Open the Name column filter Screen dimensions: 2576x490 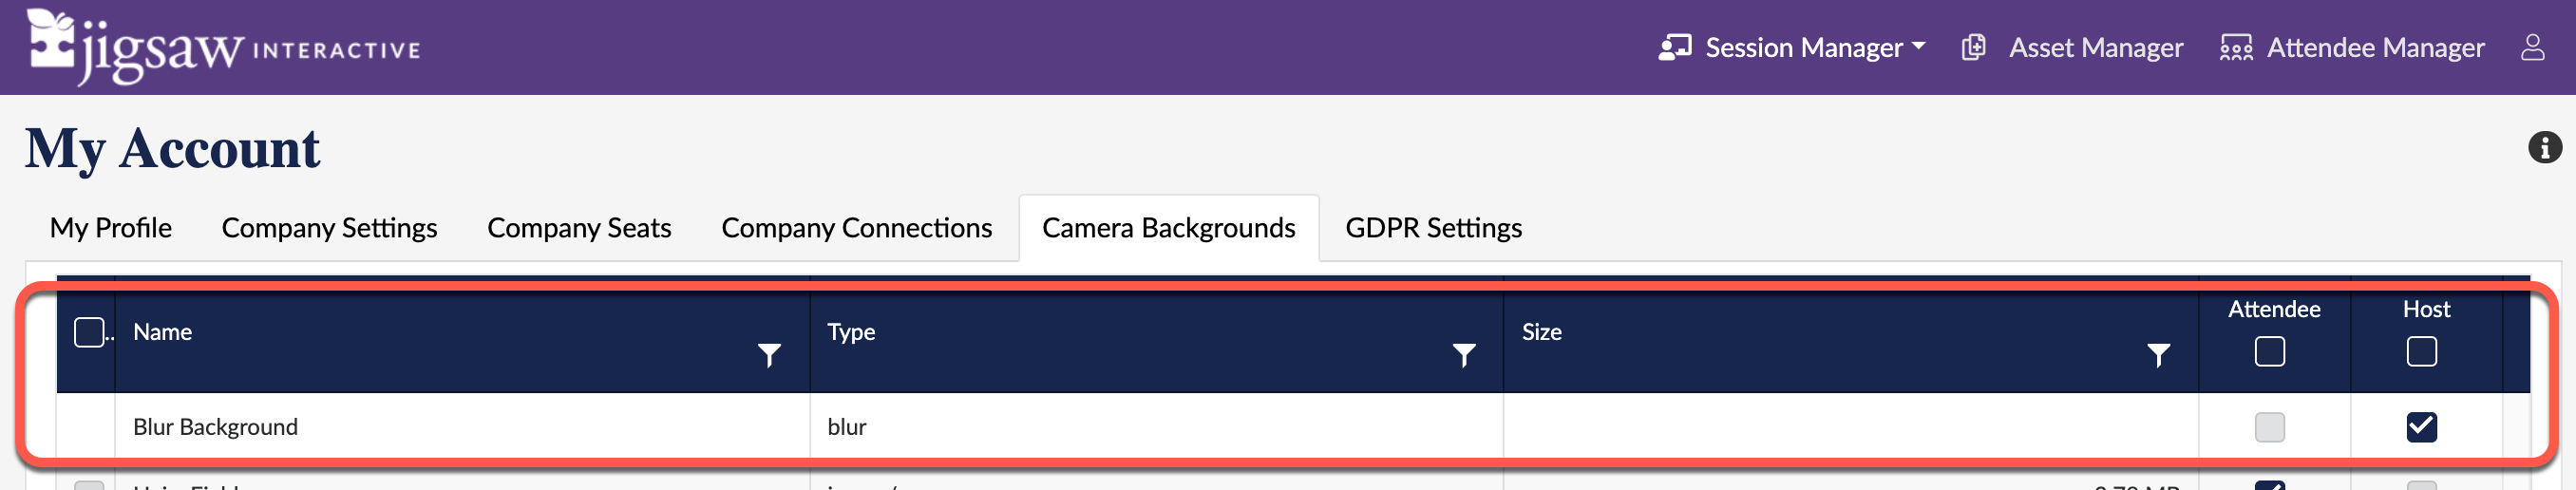pyautogui.click(x=768, y=355)
